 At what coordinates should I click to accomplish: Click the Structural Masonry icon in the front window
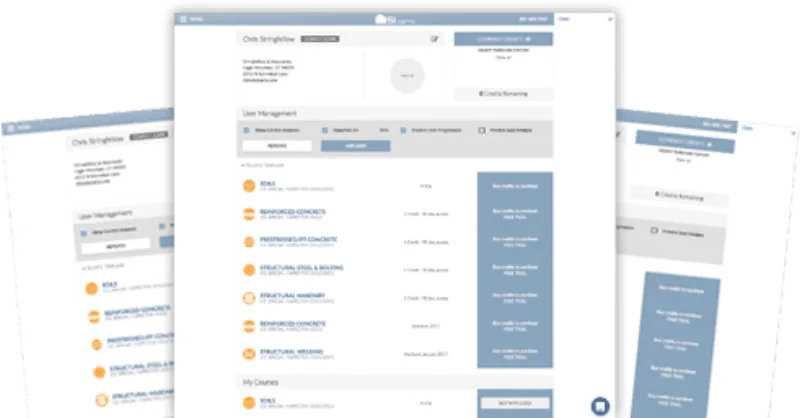coord(249,298)
